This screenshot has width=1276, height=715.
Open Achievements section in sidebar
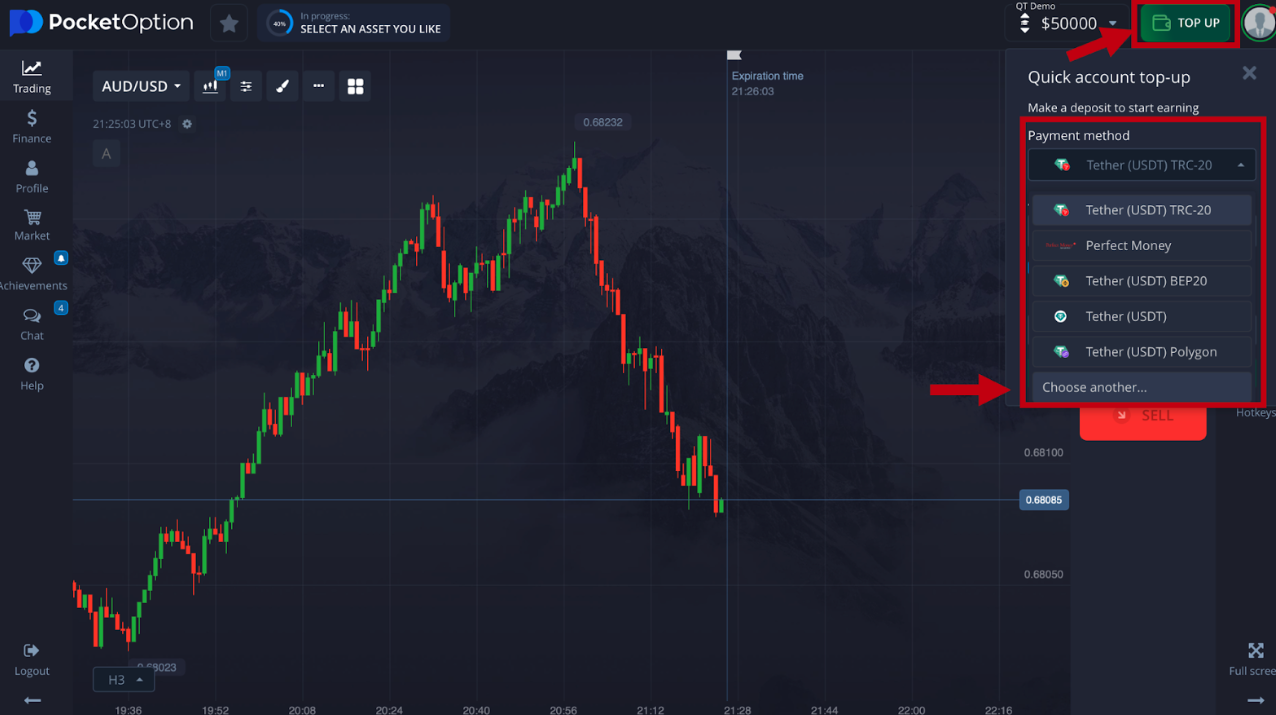point(32,274)
